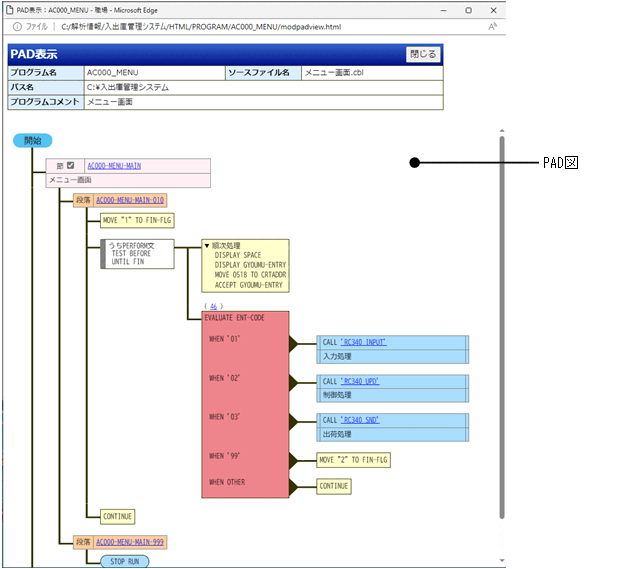The image size is (620, 569).
Task: Click the page icon in the title bar
Action: [9, 9]
